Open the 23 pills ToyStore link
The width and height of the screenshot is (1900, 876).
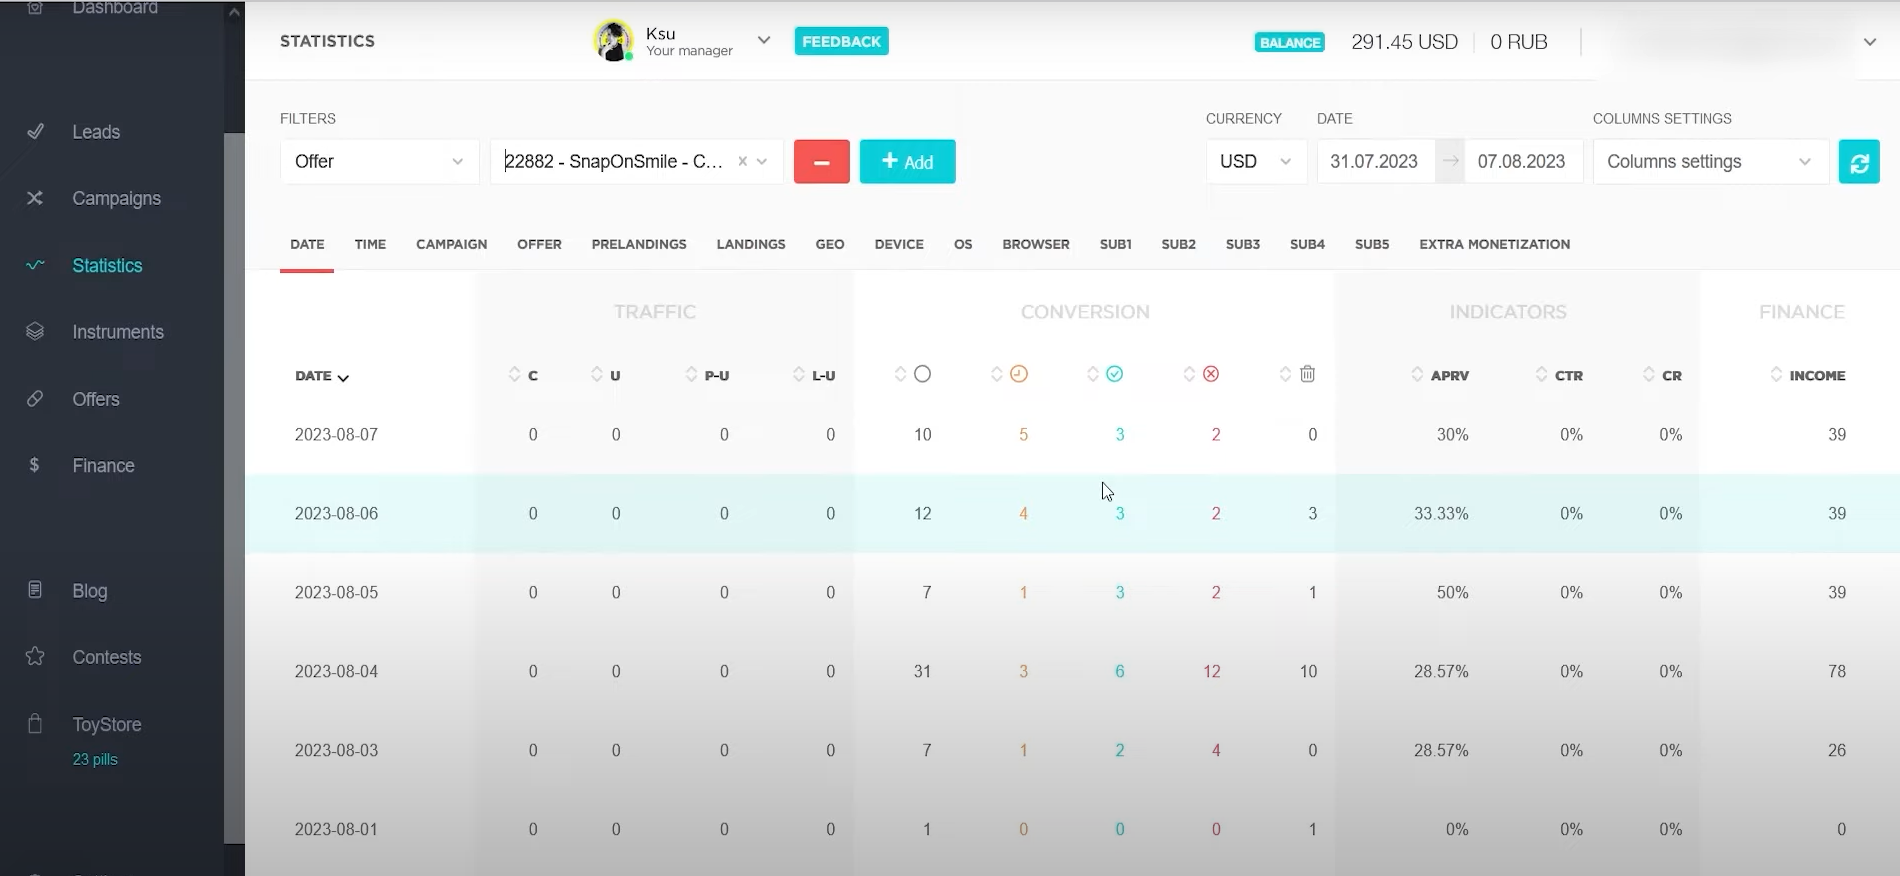tap(95, 759)
